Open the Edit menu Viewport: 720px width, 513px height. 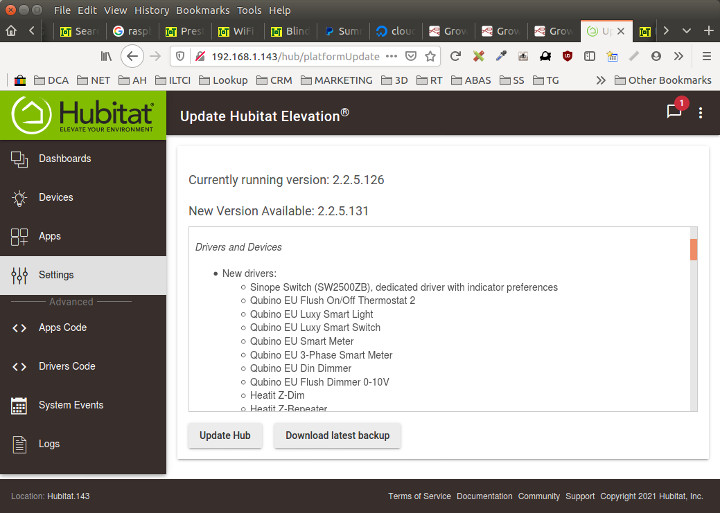[x=87, y=10]
